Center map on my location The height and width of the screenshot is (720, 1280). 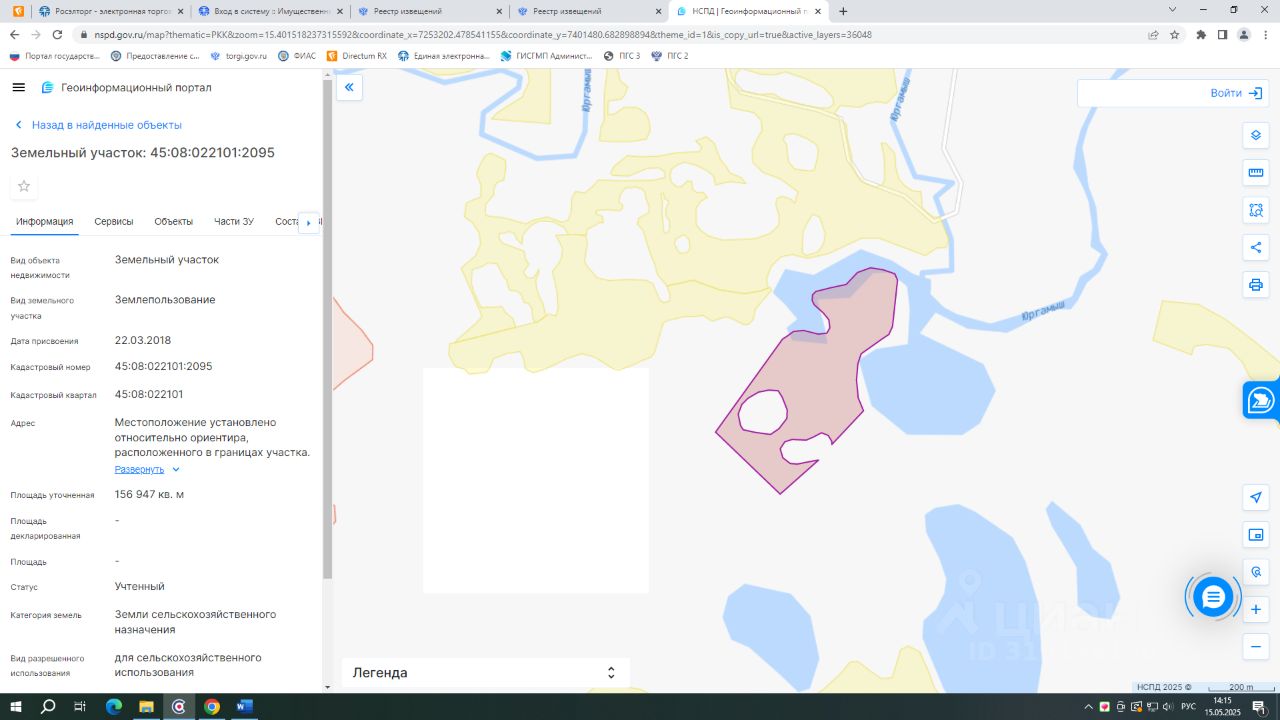pyautogui.click(x=1256, y=497)
